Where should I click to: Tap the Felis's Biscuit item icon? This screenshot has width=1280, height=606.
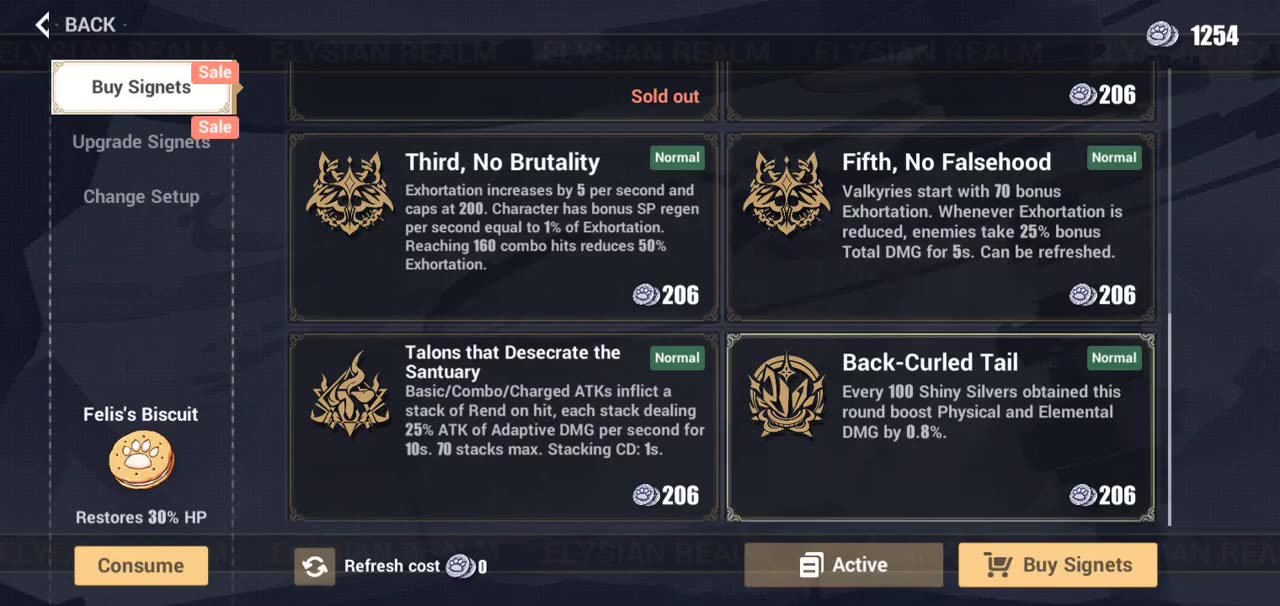click(141, 460)
